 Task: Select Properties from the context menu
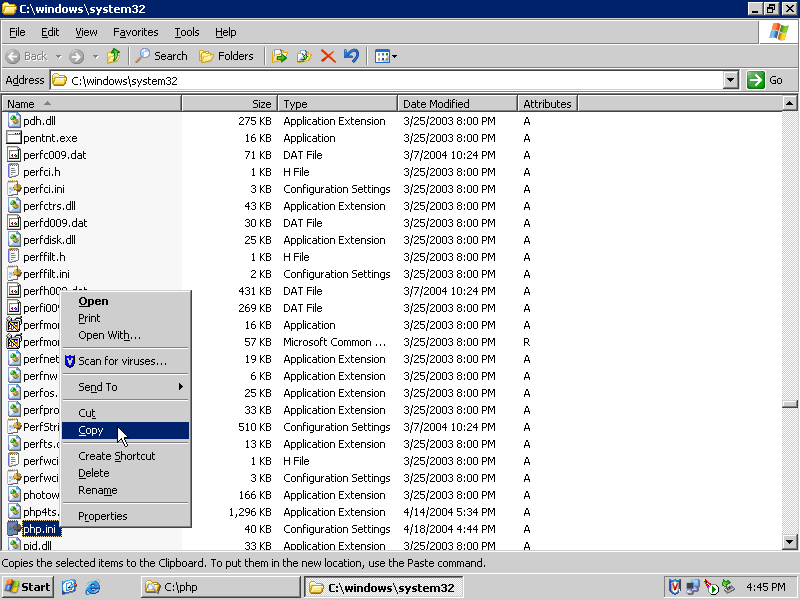[103, 516]
